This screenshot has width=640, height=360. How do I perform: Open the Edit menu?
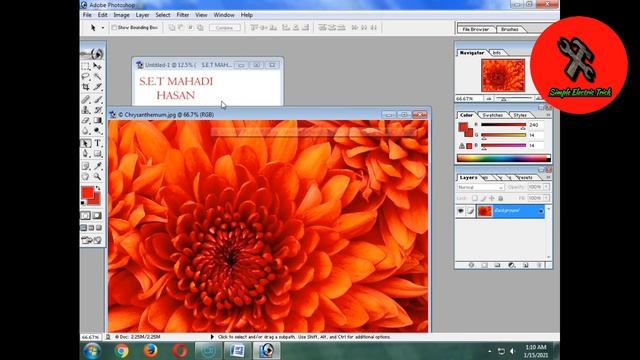tap(102, 15)
